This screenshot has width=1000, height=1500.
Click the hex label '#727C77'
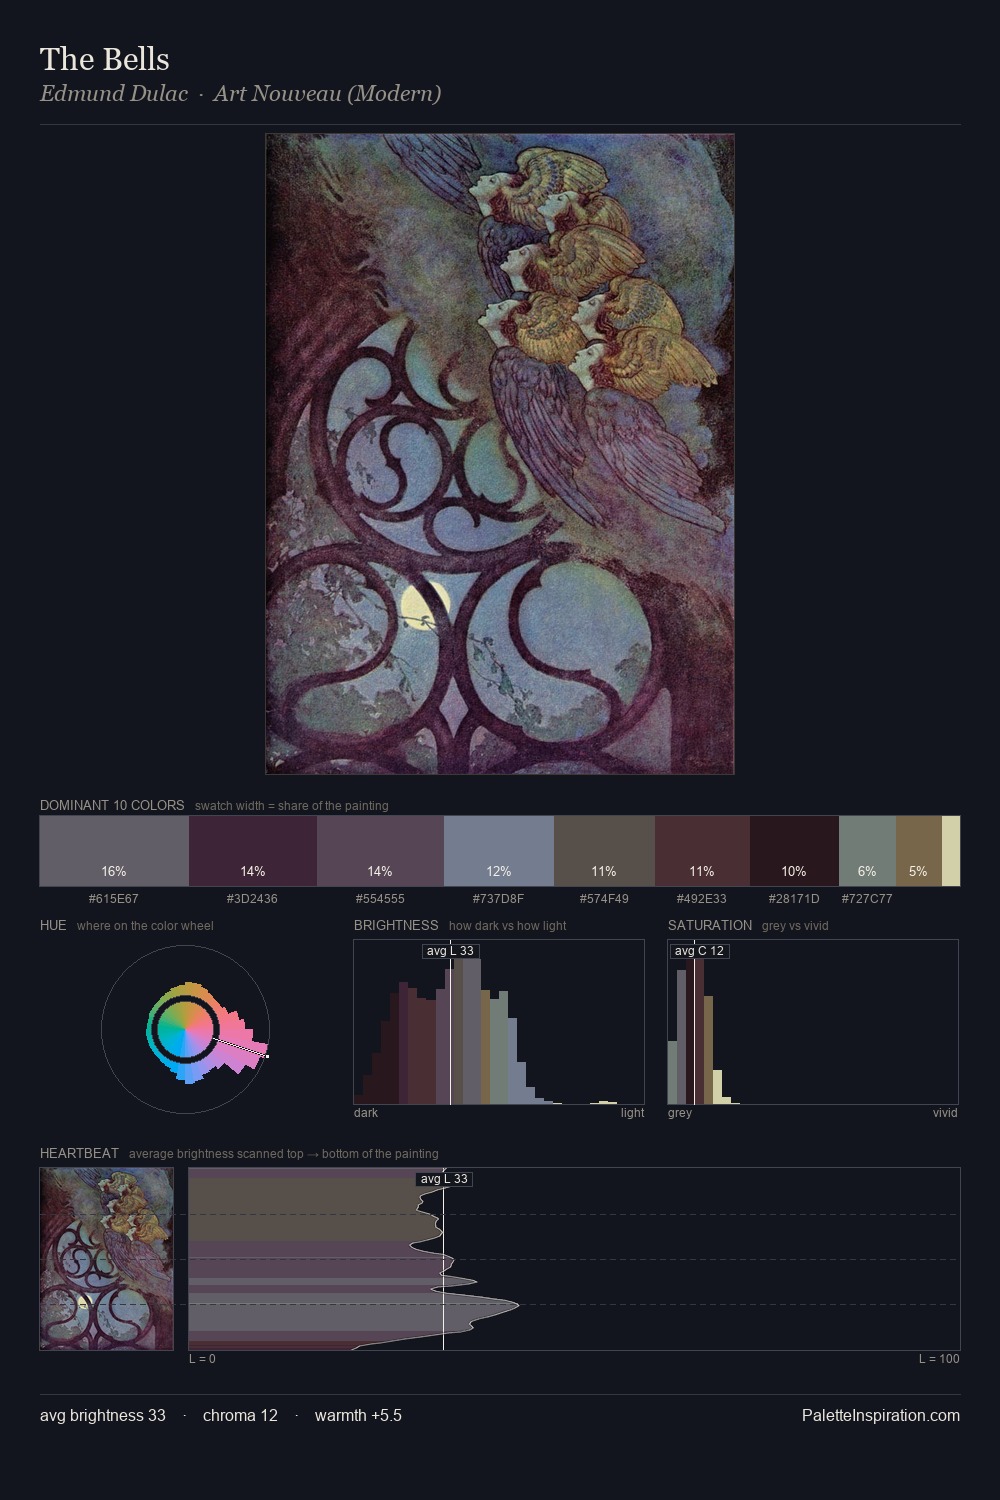pyautogui.click(x=867, y=898)
